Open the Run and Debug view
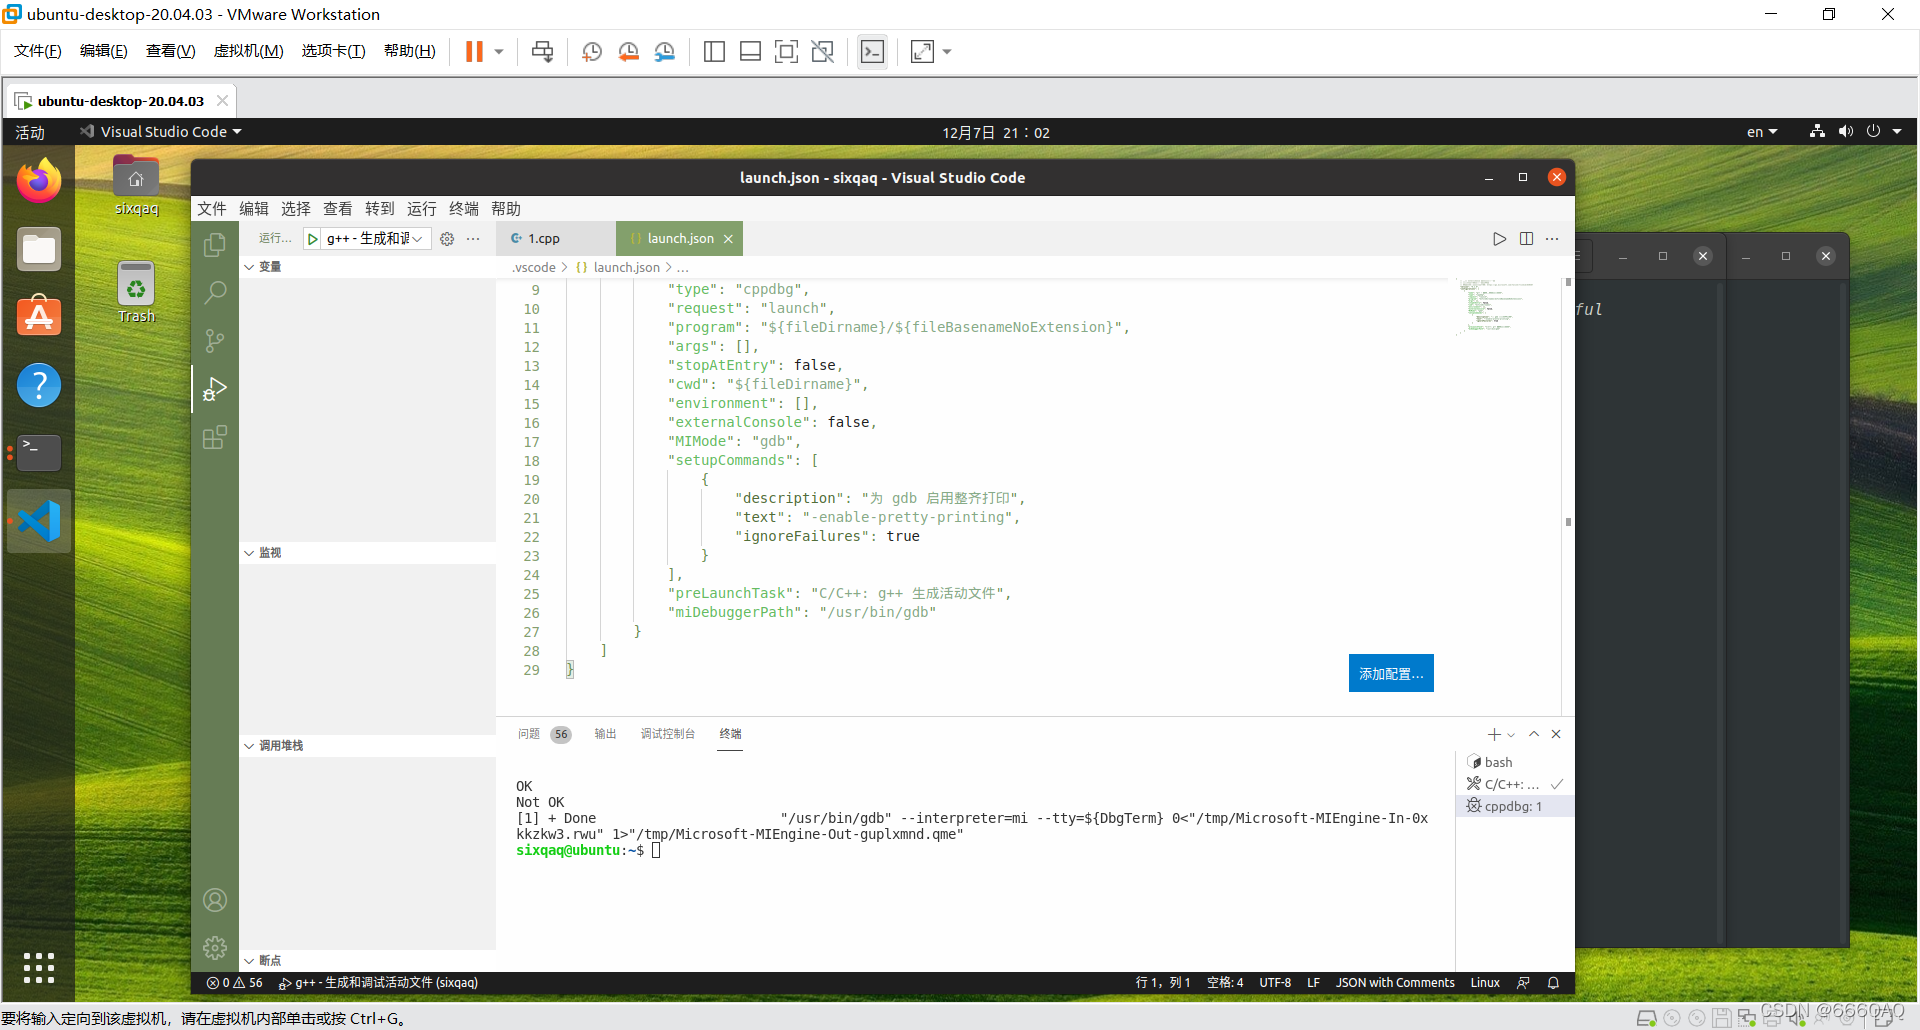This screenshot has width=1920, height=1030. 214,389
